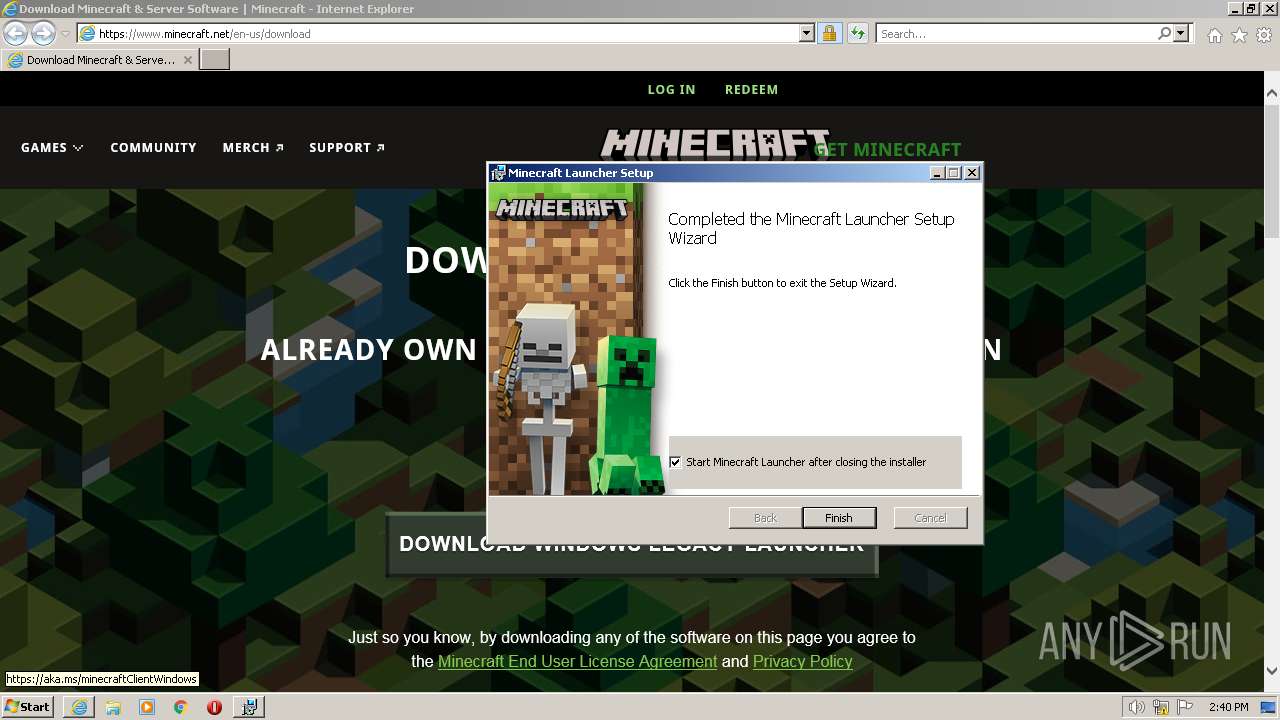Click the search magnifier icon
1280x720 pixels.
pos(1164,33)
